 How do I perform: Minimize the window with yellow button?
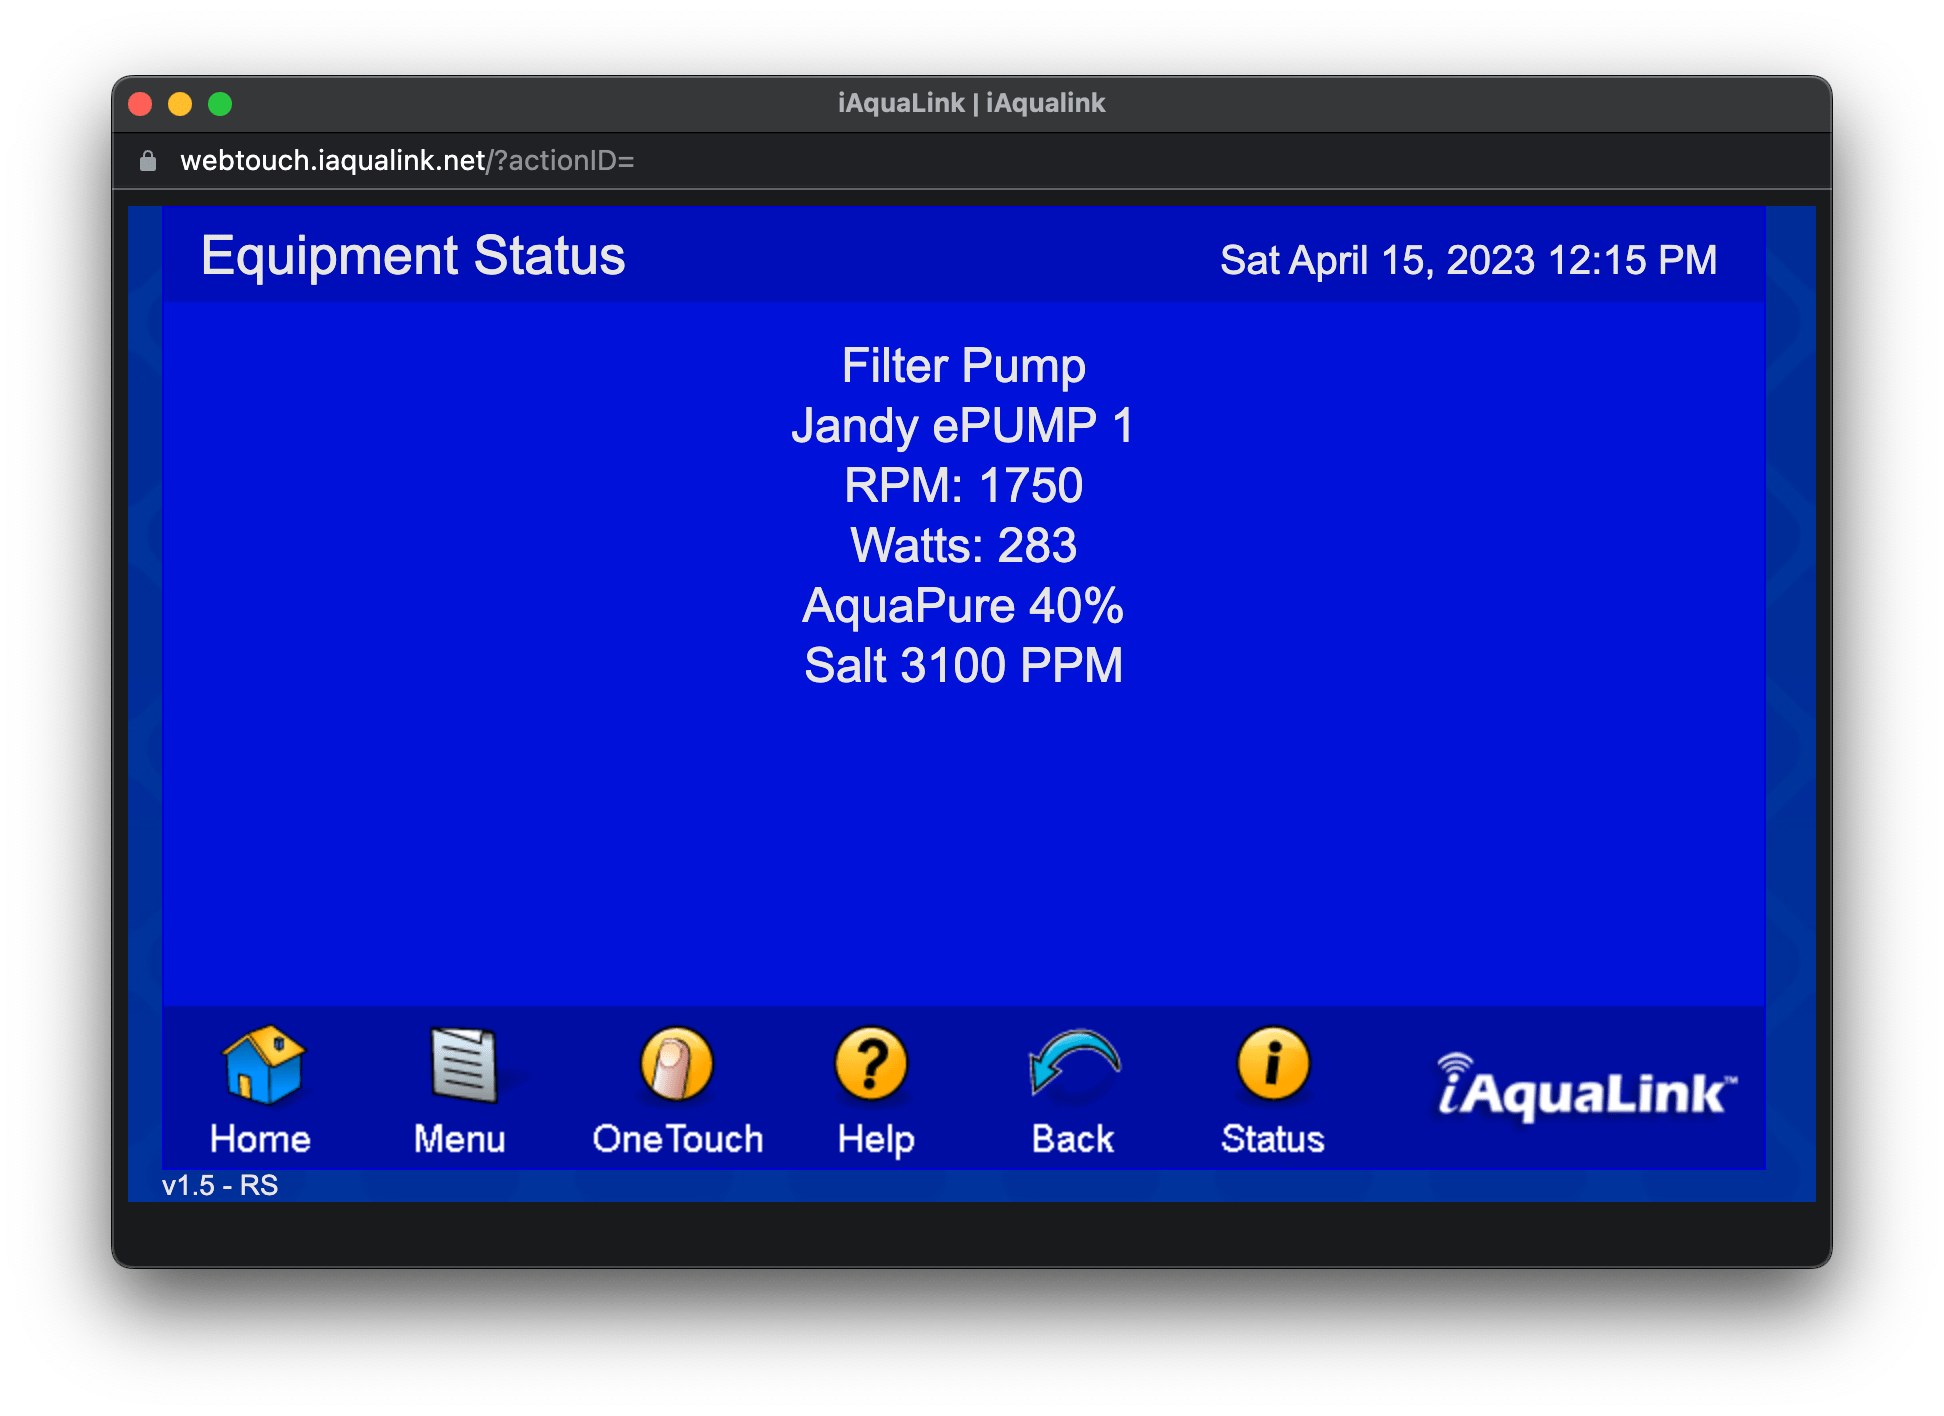(x=180, y=104)
